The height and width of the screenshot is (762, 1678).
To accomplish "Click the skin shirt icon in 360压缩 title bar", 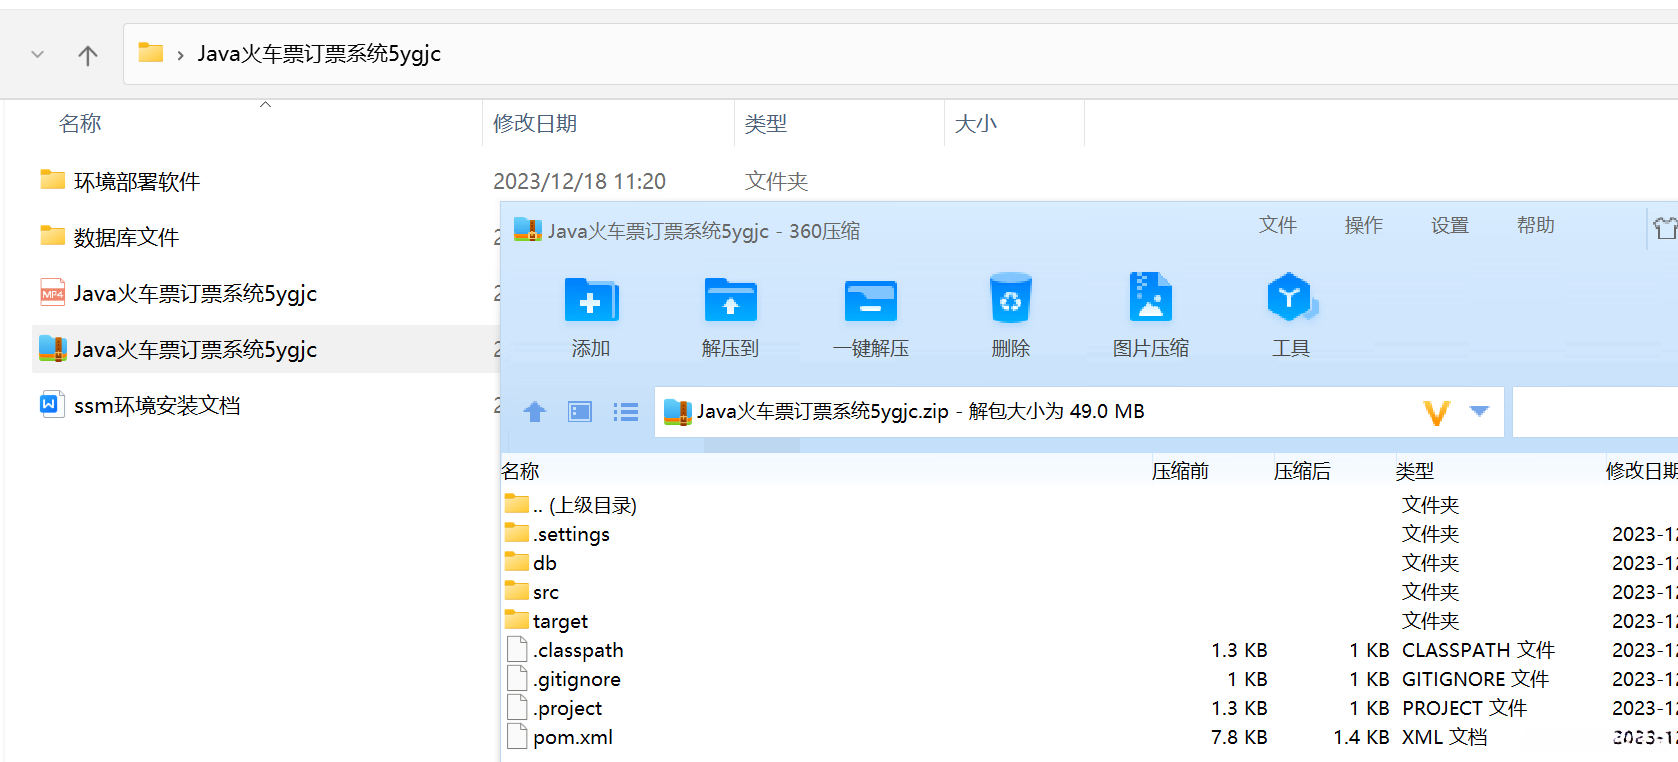I will tap(1665, 228).
